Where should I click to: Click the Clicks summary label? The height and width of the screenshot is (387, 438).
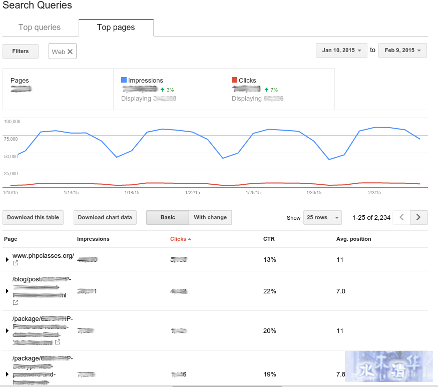point(247,80)
